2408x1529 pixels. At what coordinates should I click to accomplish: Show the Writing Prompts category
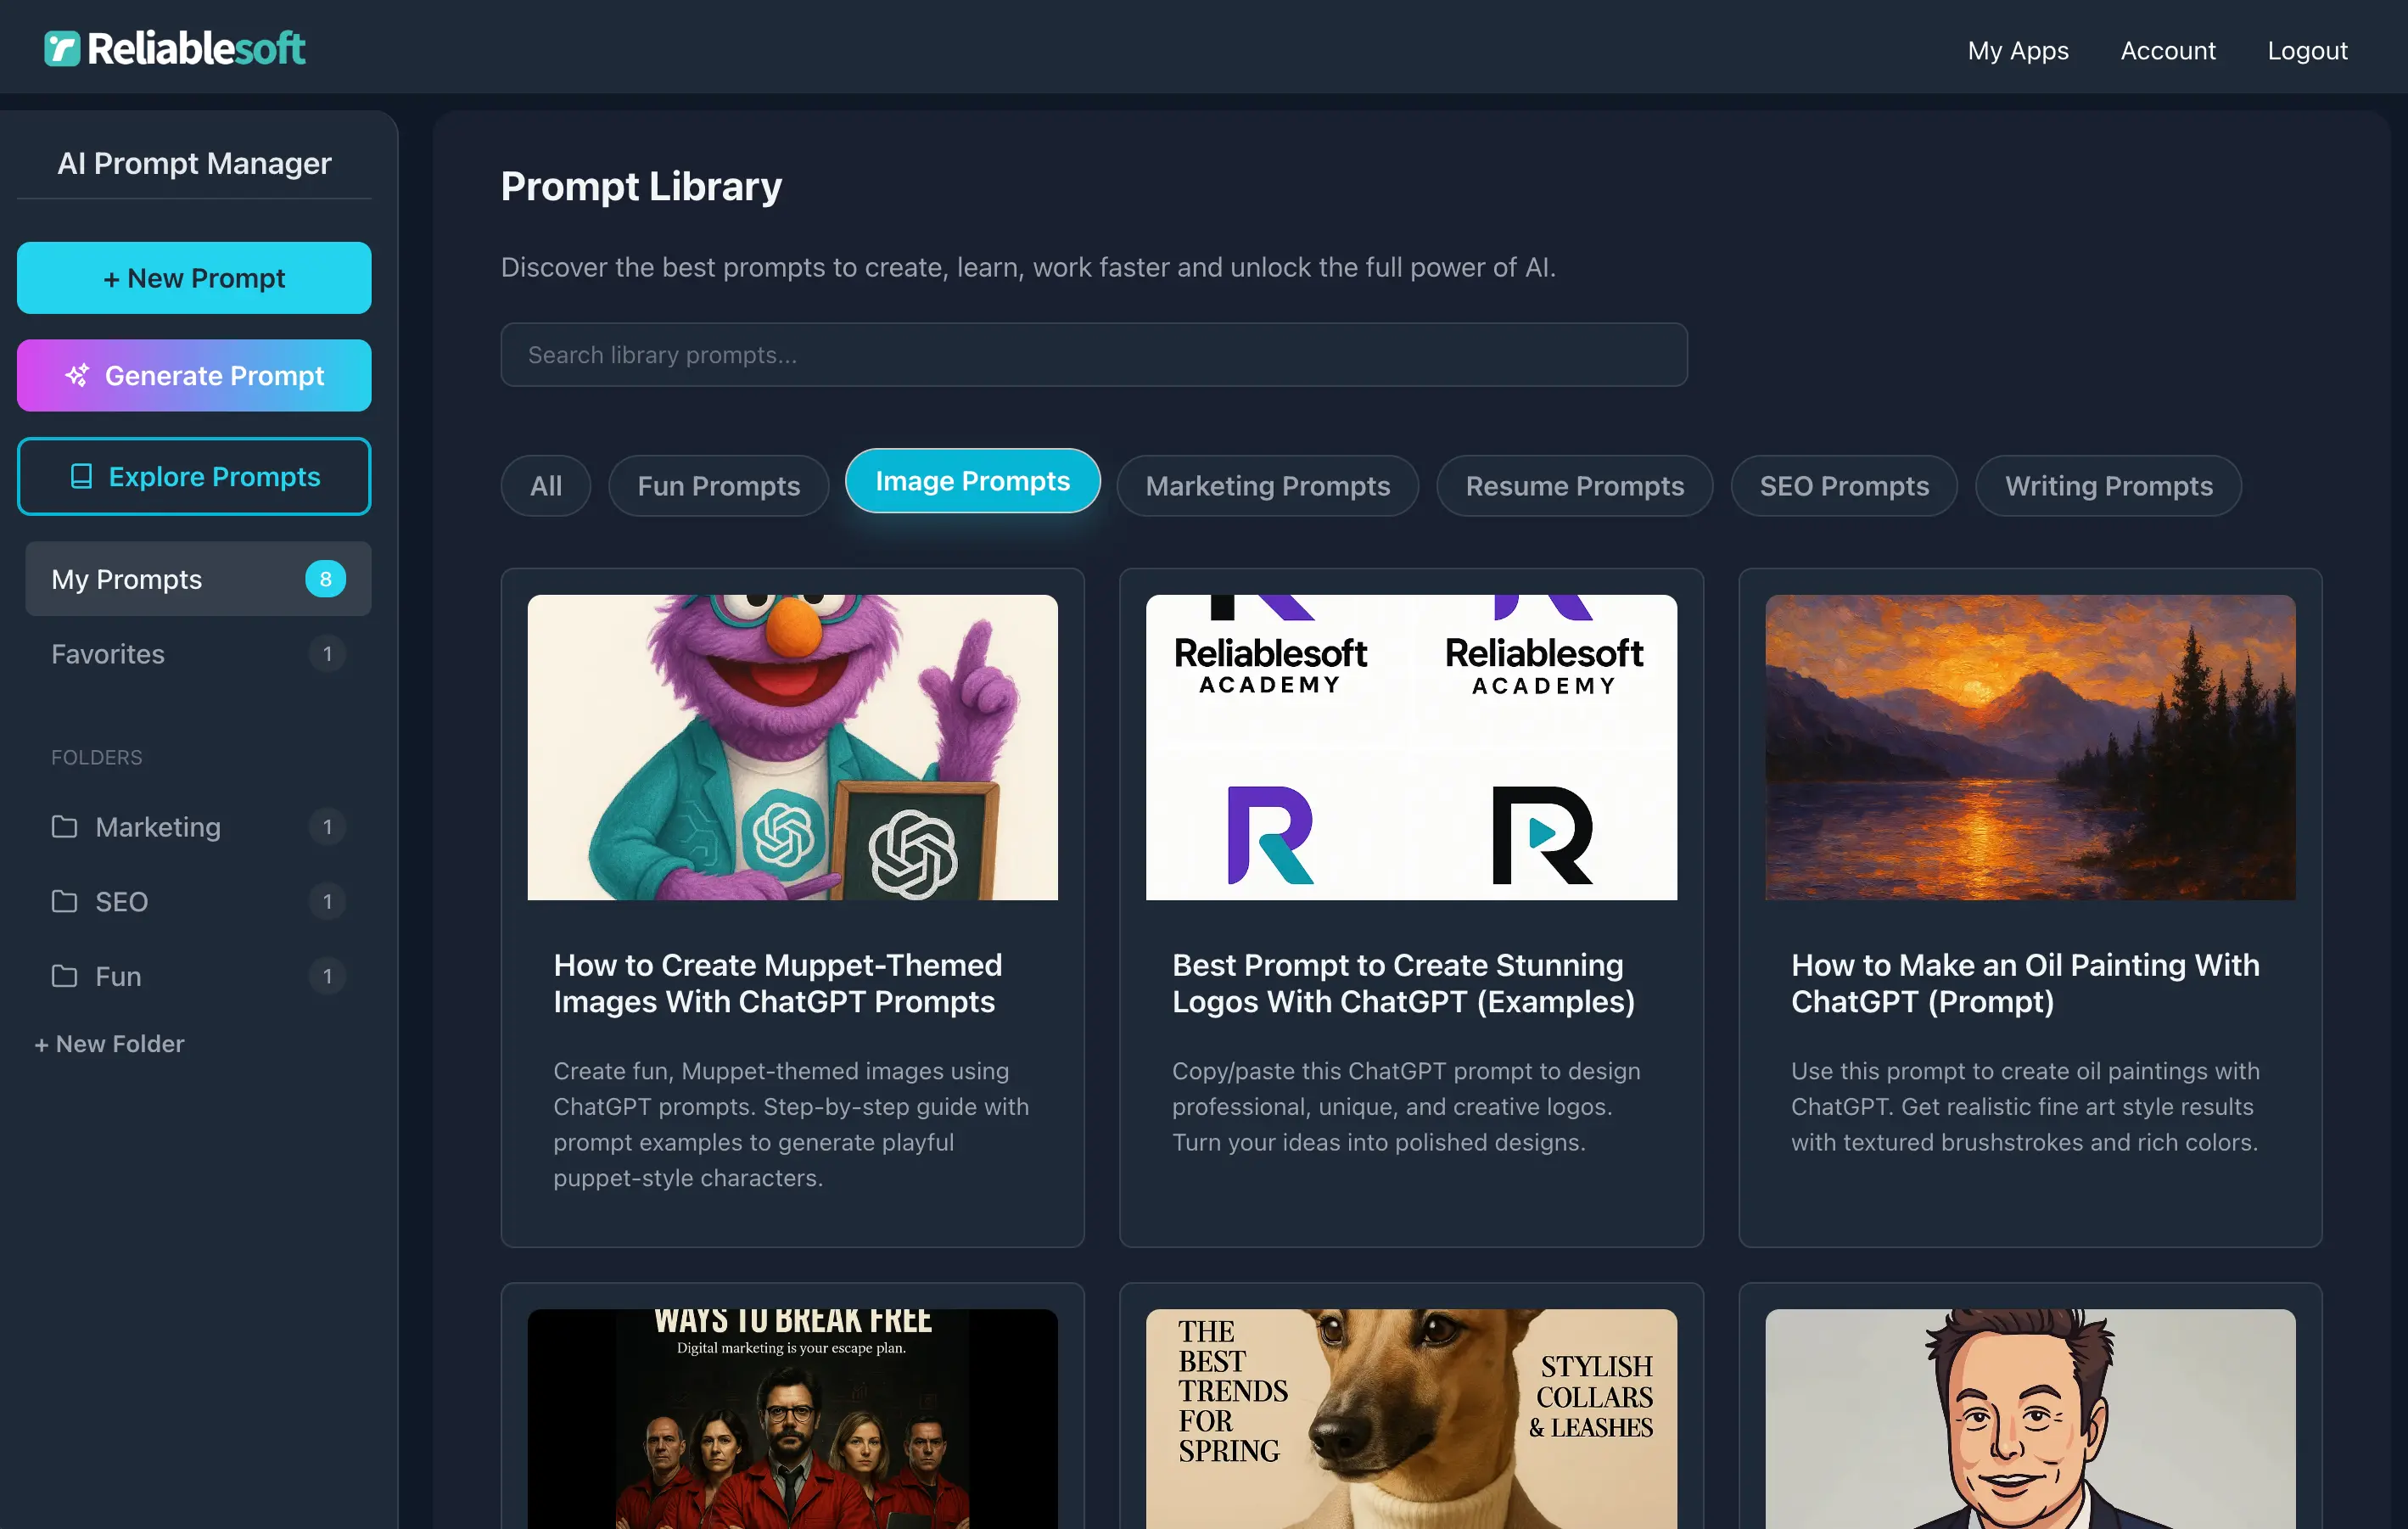(x=2108, y=486)
